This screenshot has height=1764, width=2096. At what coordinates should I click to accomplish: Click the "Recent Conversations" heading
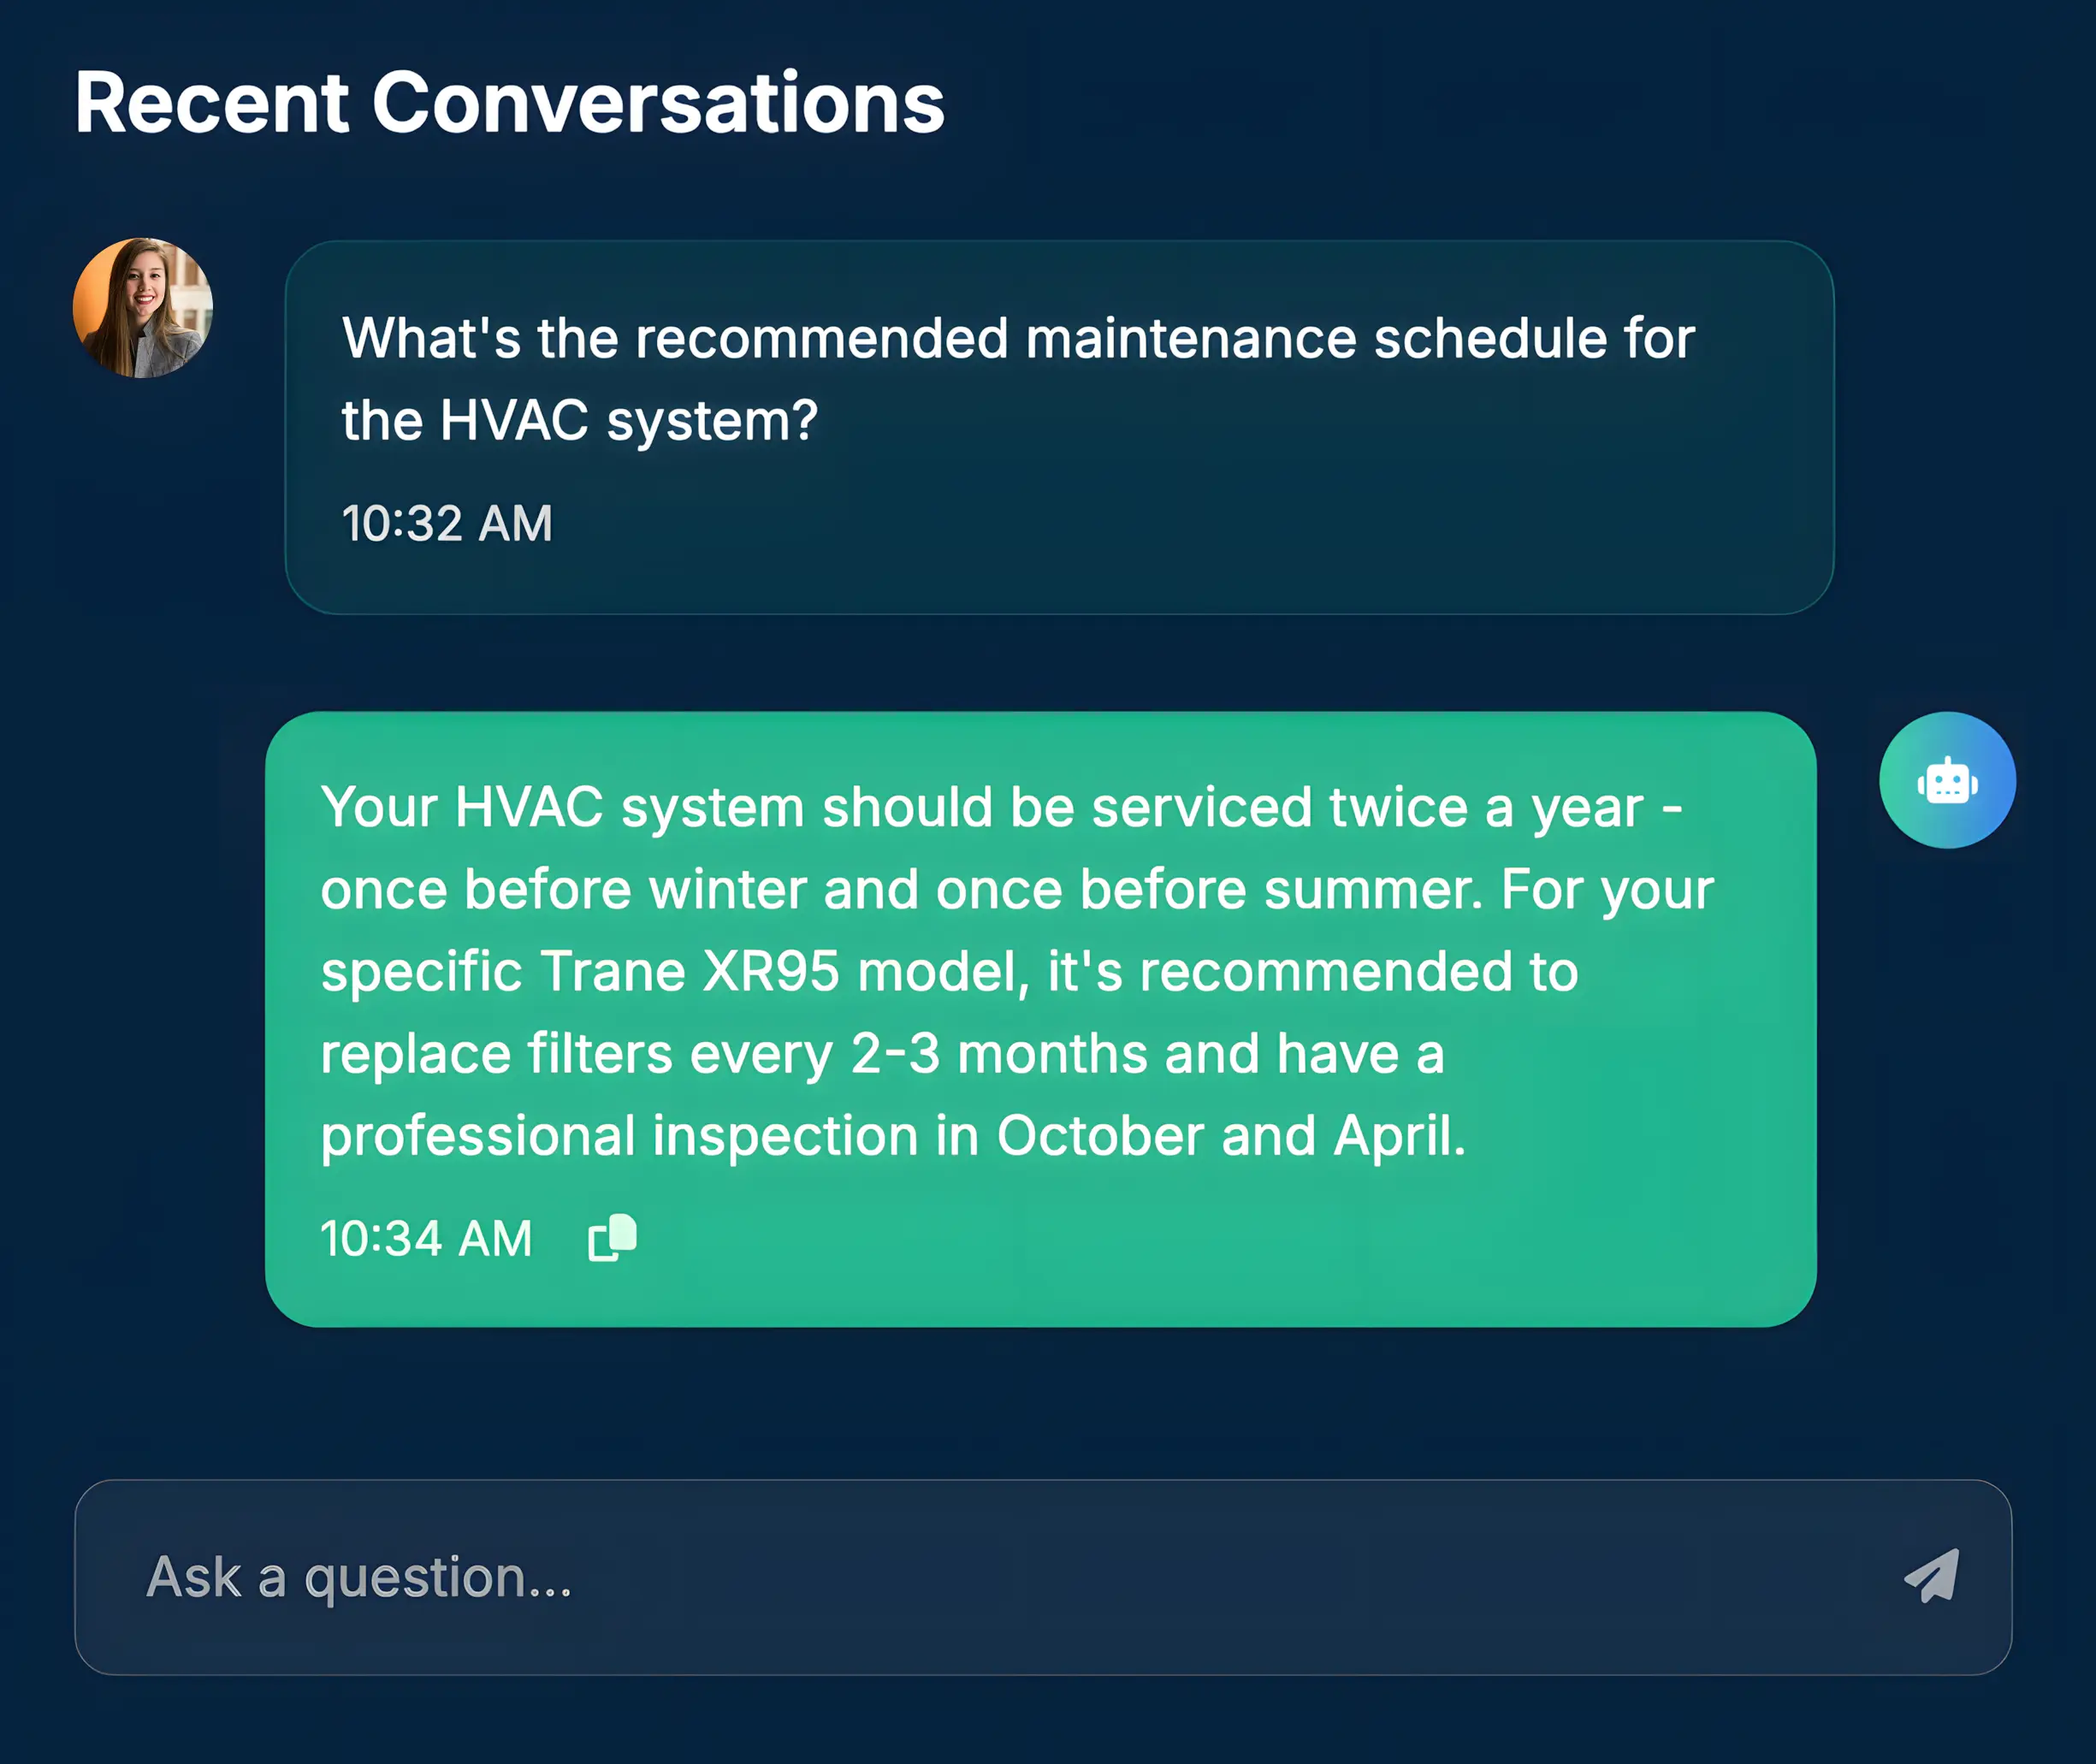[x=509, y=102]
